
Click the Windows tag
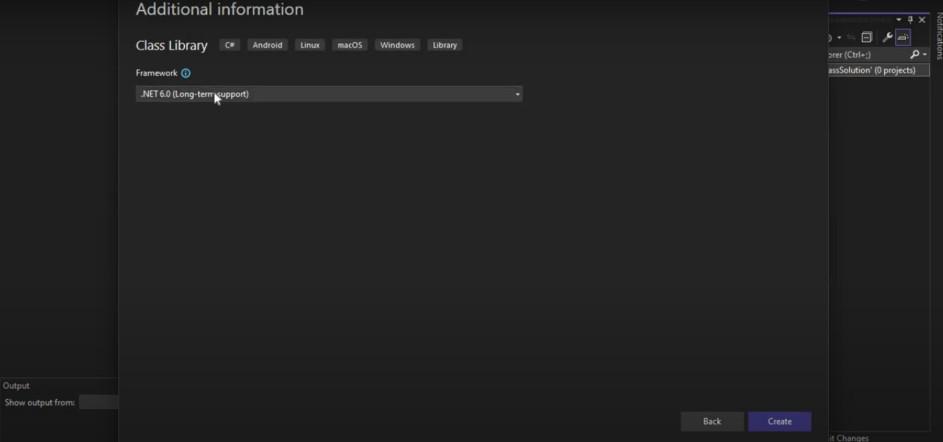[x=397, y=45]
